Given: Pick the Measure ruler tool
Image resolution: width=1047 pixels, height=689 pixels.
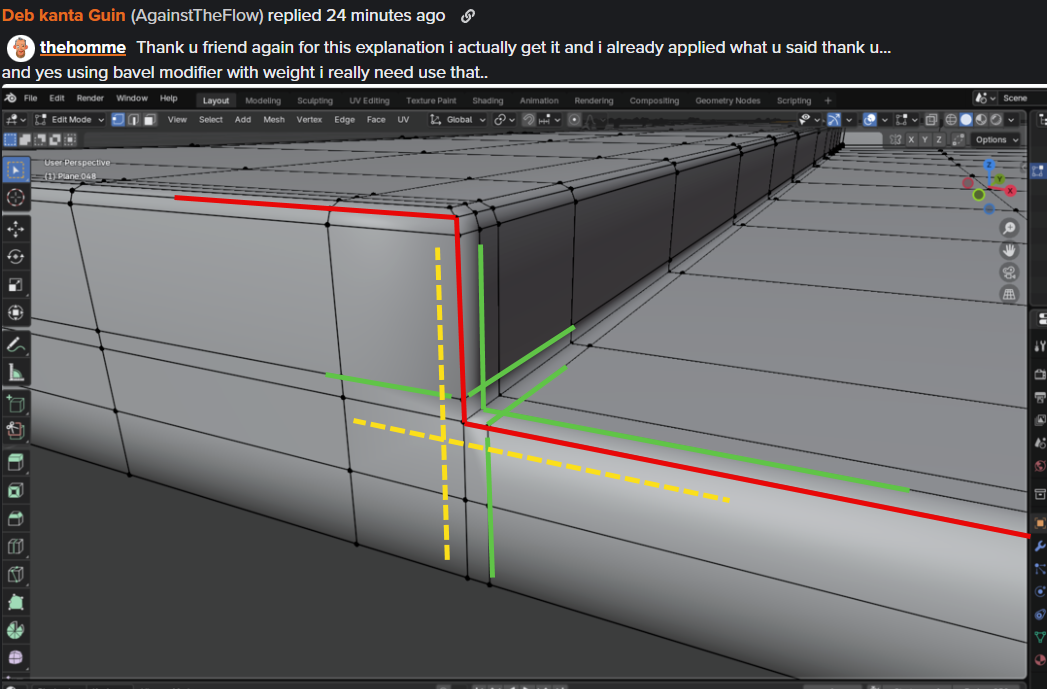Looking at the screenshot, I should pyautogui.click(x=15, y=373).
